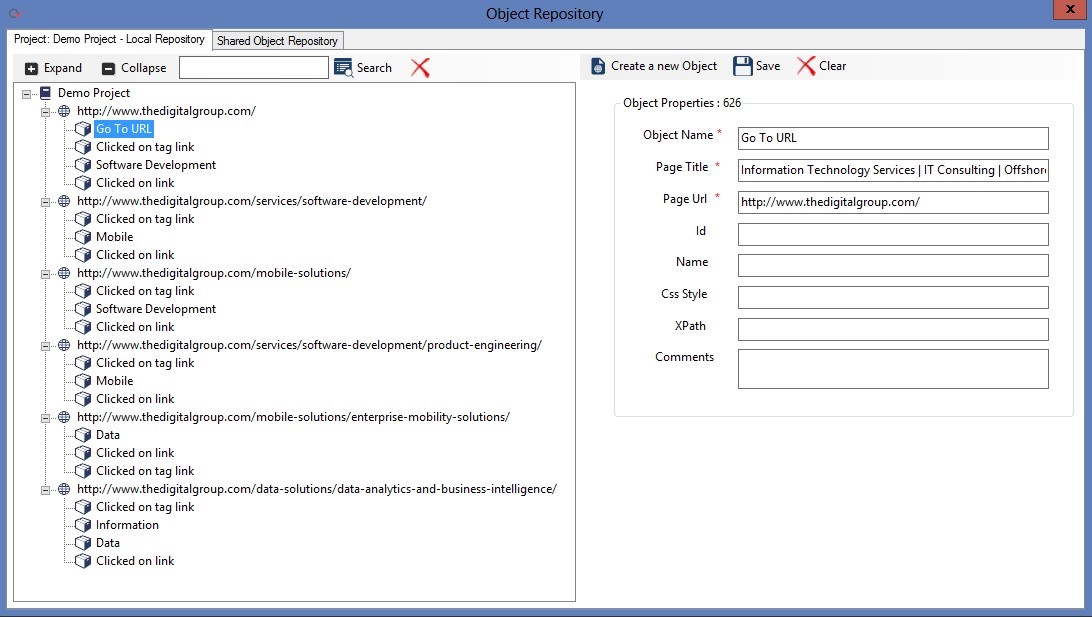Click the globe icon for http://www.thedigitalgroup.com/
Viewport: 1092px width, 617px height.
[x=64, y=111]
